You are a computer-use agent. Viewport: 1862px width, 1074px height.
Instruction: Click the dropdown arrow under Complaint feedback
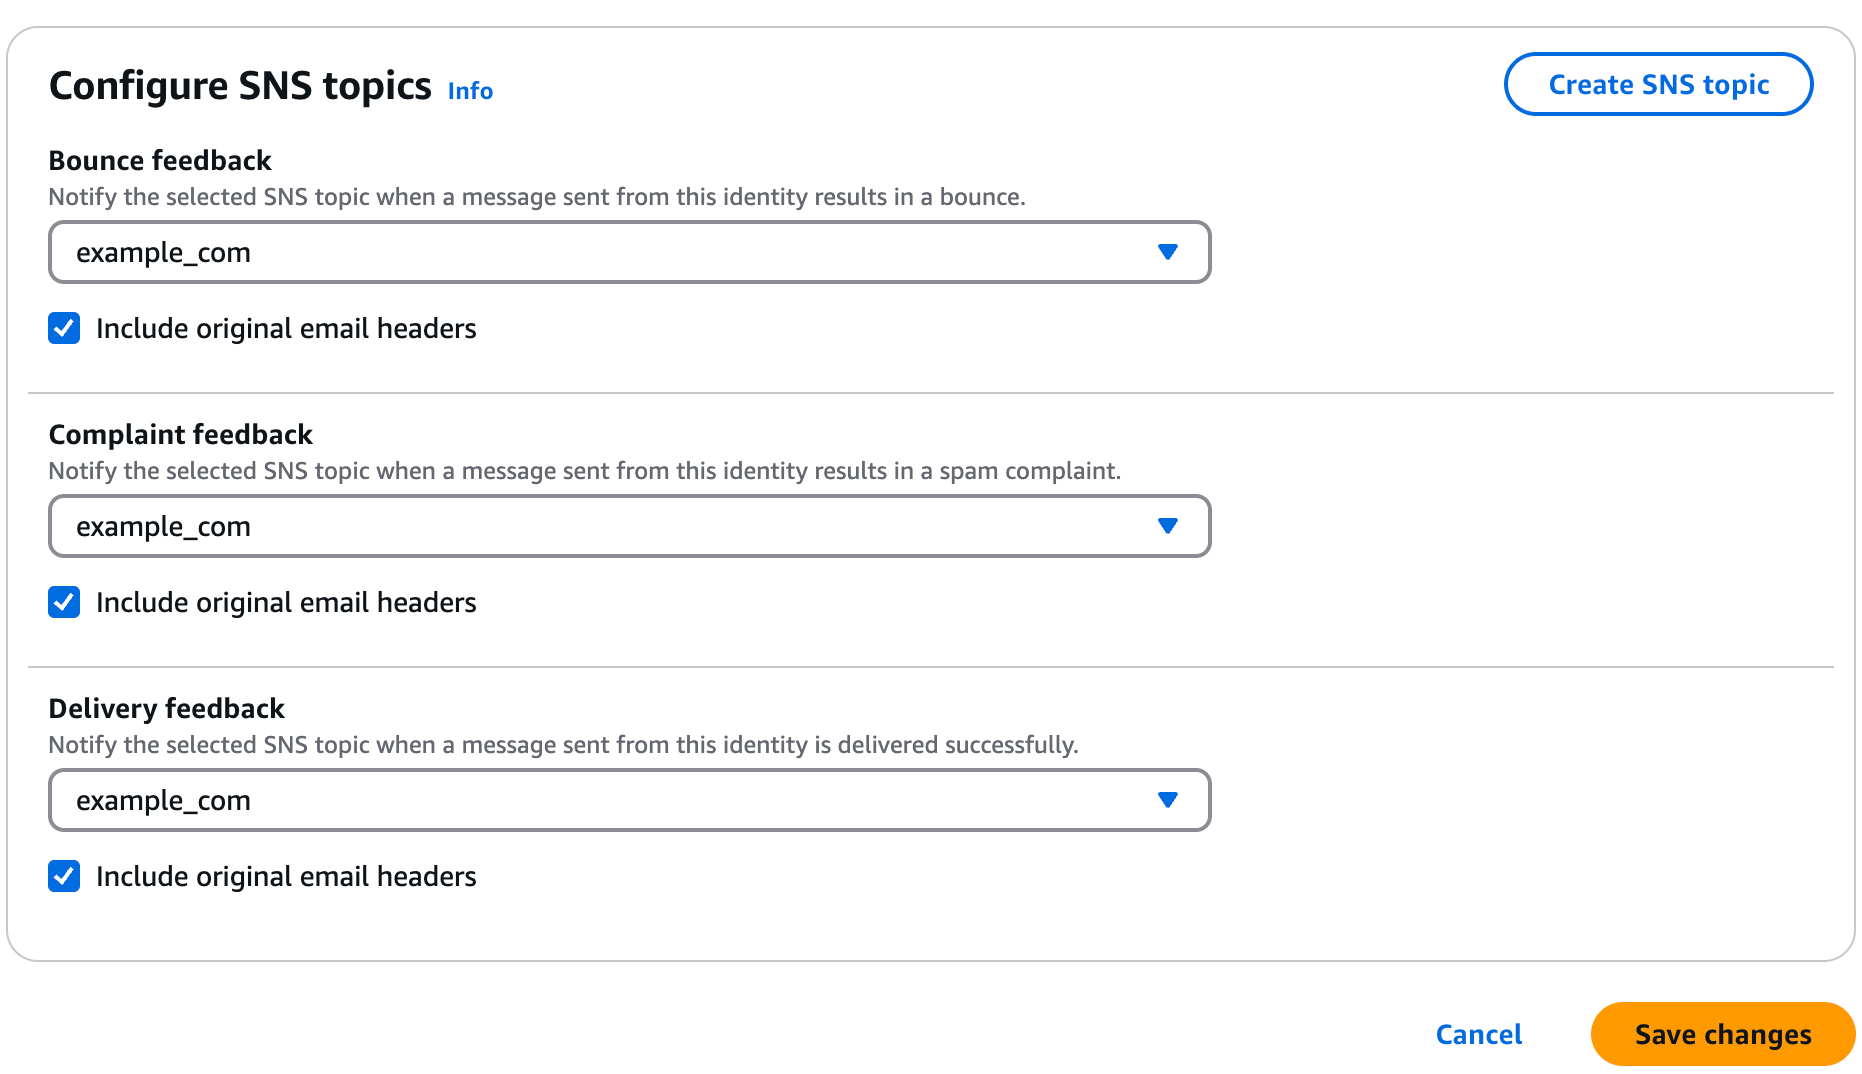(1168, 526)
